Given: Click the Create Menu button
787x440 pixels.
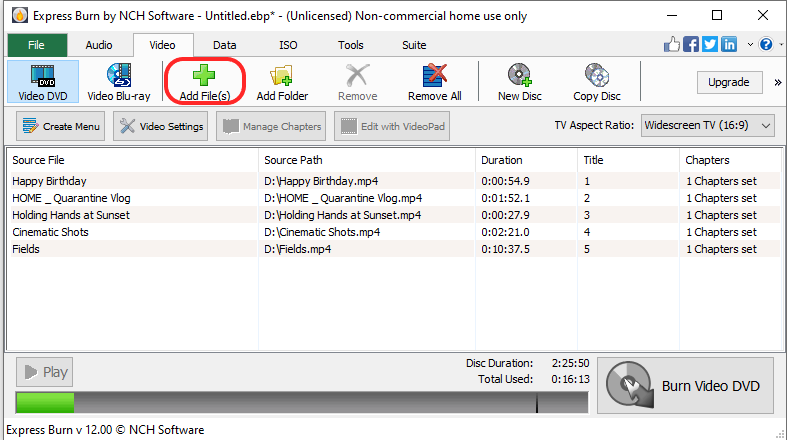Looking at the screenshot, I should click(61, 126).
